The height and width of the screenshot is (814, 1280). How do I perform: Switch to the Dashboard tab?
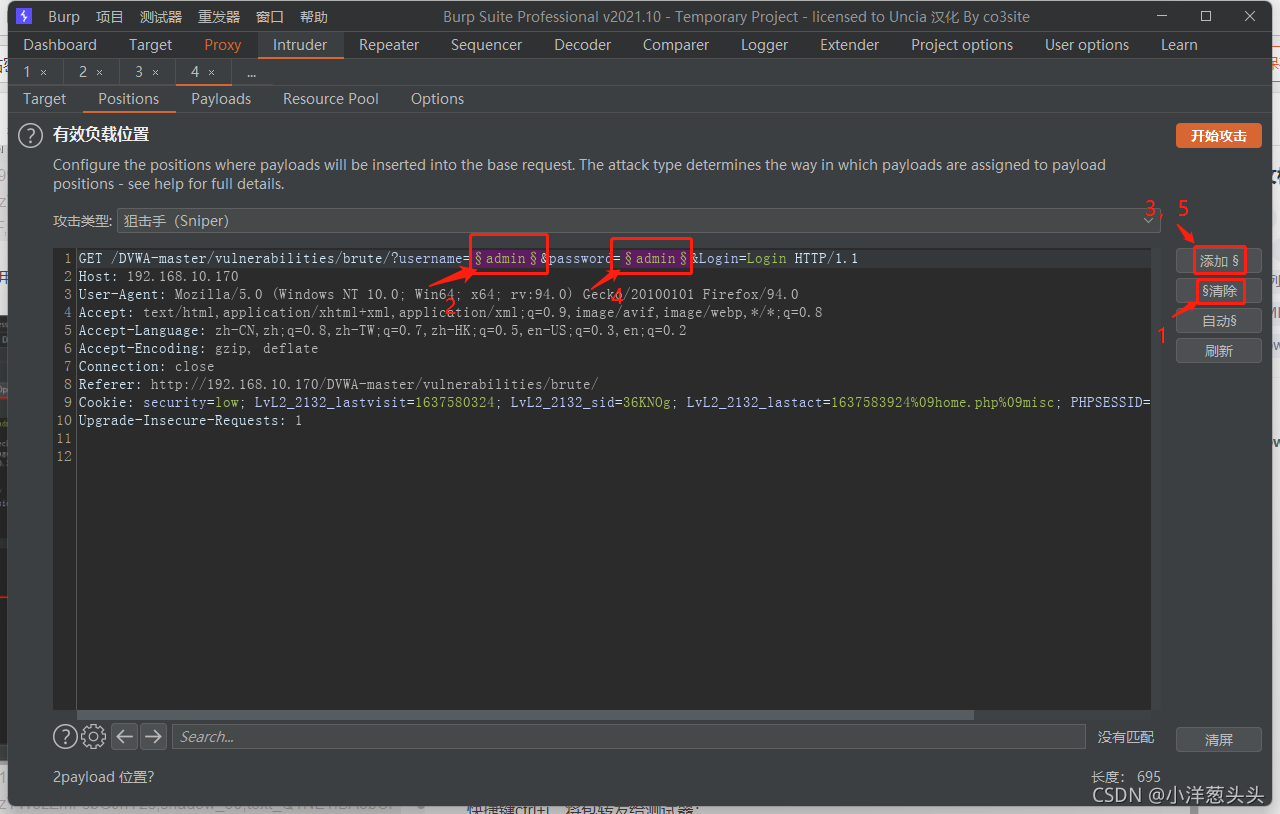pyautogui.click(x=60, y=45)
